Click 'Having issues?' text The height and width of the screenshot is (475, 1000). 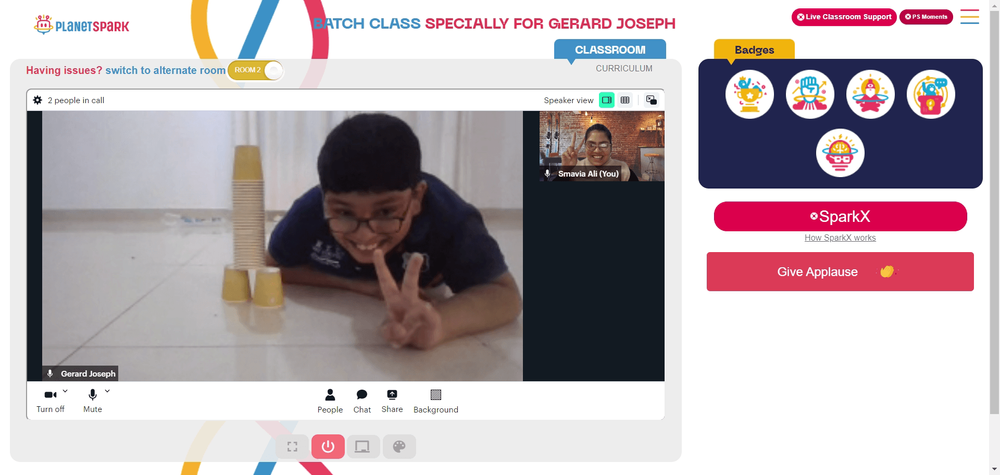pyautogui.click(x=64, y=70)
